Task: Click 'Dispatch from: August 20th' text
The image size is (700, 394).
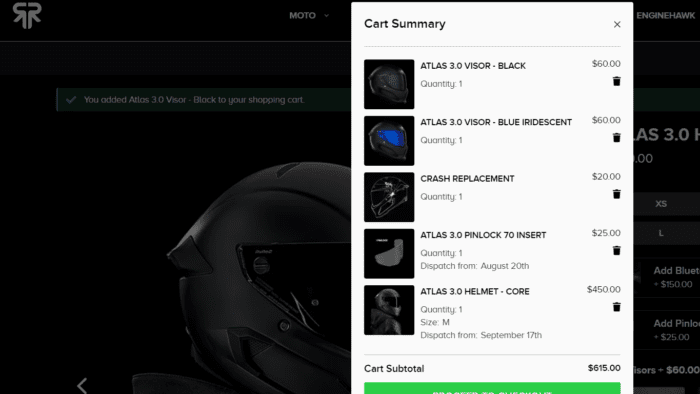Action: point(475,266)
